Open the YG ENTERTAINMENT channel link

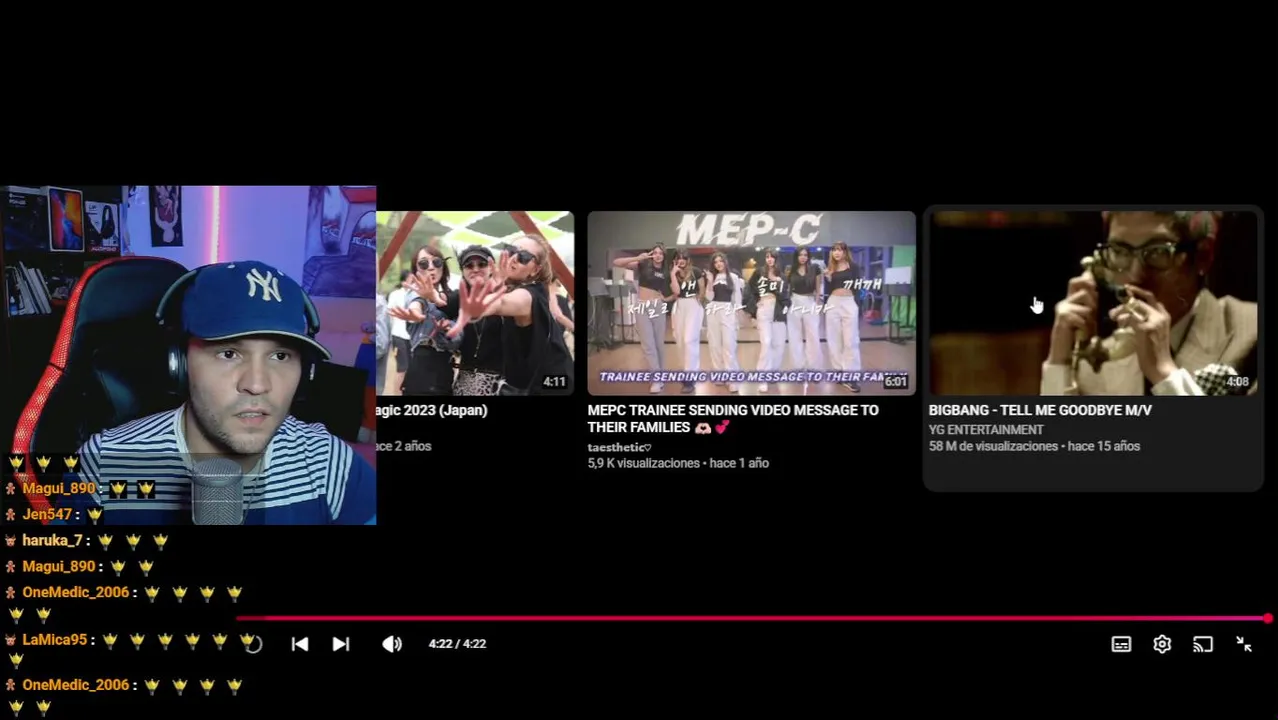986,430
